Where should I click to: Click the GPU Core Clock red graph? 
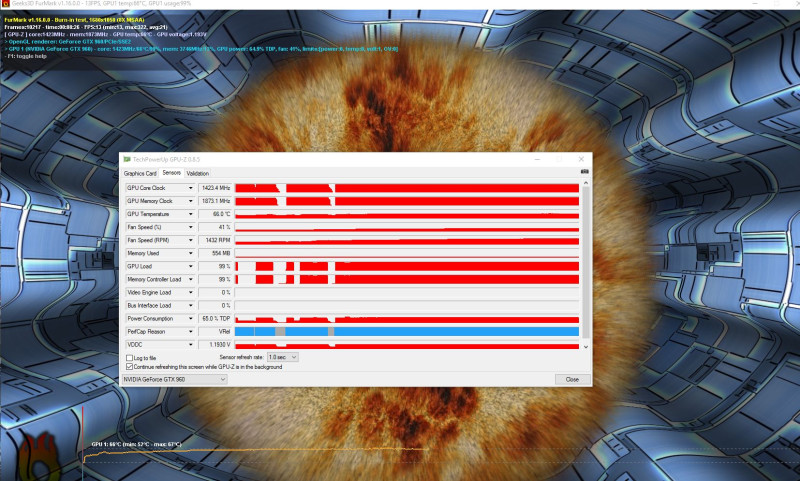pos(407,188)
